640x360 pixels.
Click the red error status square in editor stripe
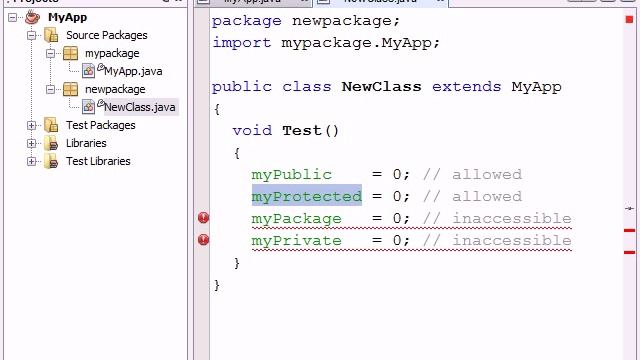(x=629, y=19)
